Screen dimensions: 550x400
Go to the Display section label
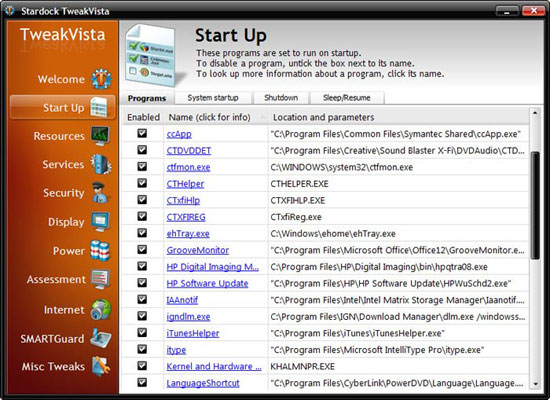[x=66, y=222]
